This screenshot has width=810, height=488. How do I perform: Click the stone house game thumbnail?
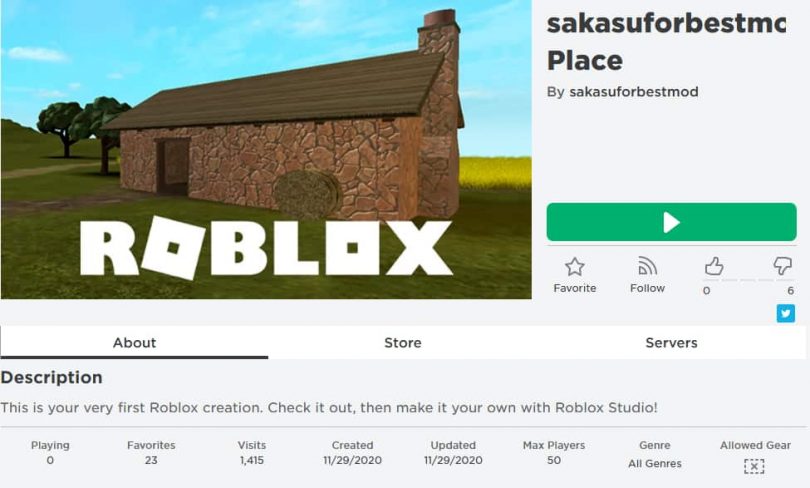[266, 150]
